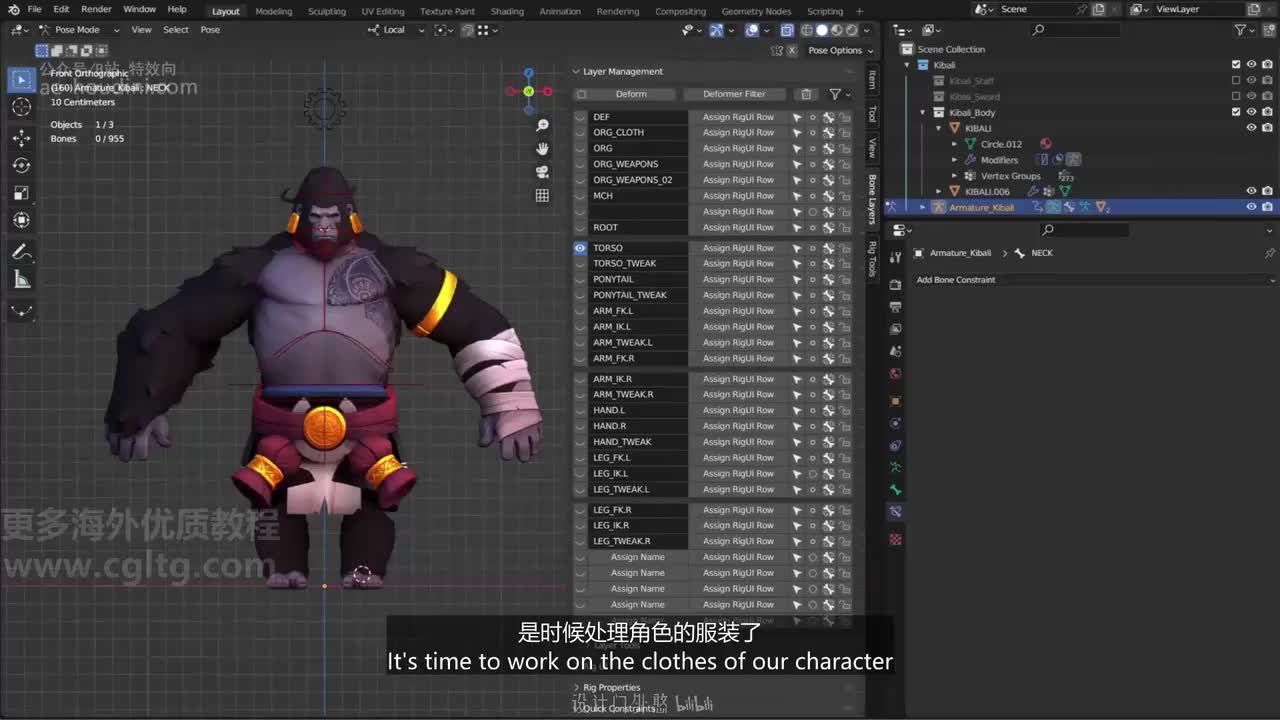
Task: Activate the Cursor tool
Action: [x=21, y=107]
